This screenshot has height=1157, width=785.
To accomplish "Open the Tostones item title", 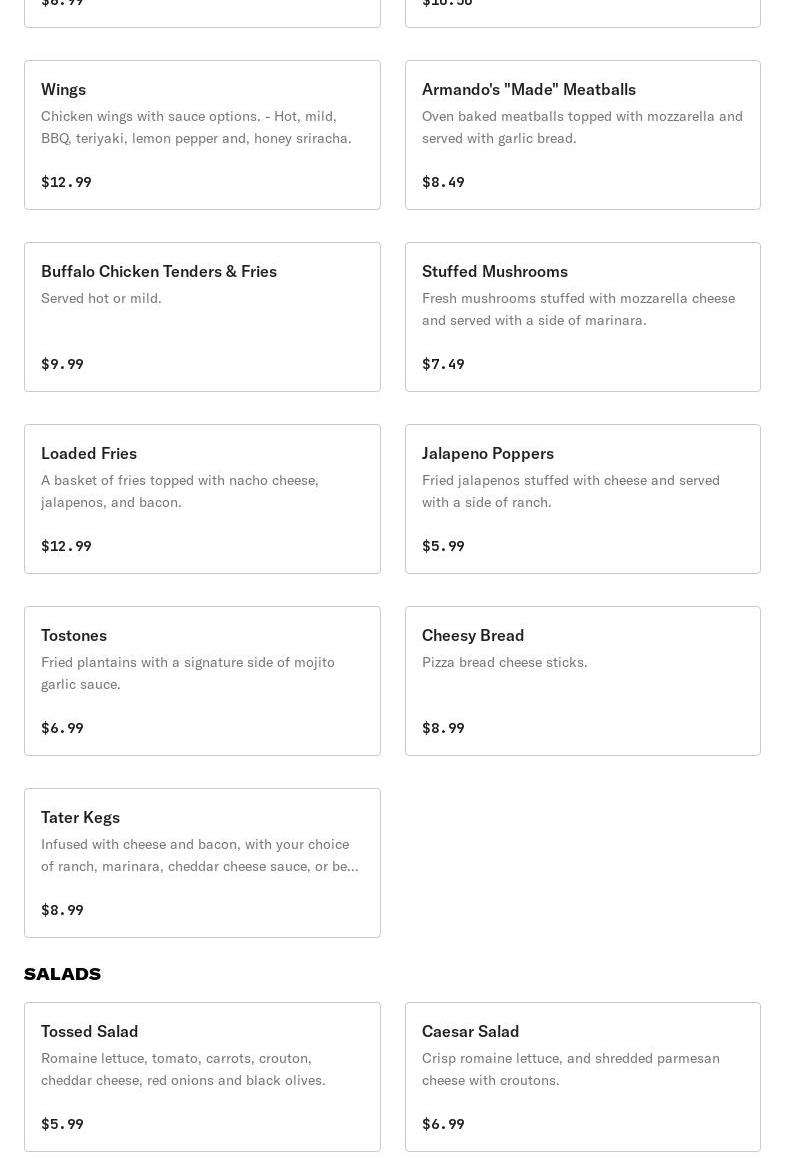I will tap(74, 635).
